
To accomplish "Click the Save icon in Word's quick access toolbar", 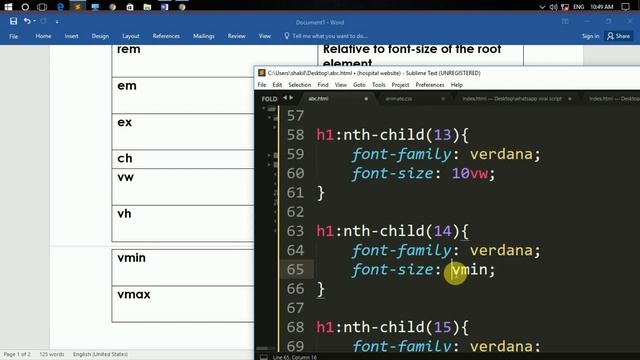I will click(13, 21).
